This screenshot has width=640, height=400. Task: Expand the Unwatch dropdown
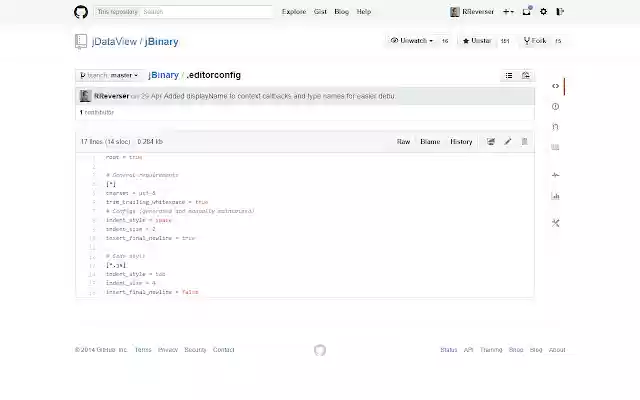411,41
